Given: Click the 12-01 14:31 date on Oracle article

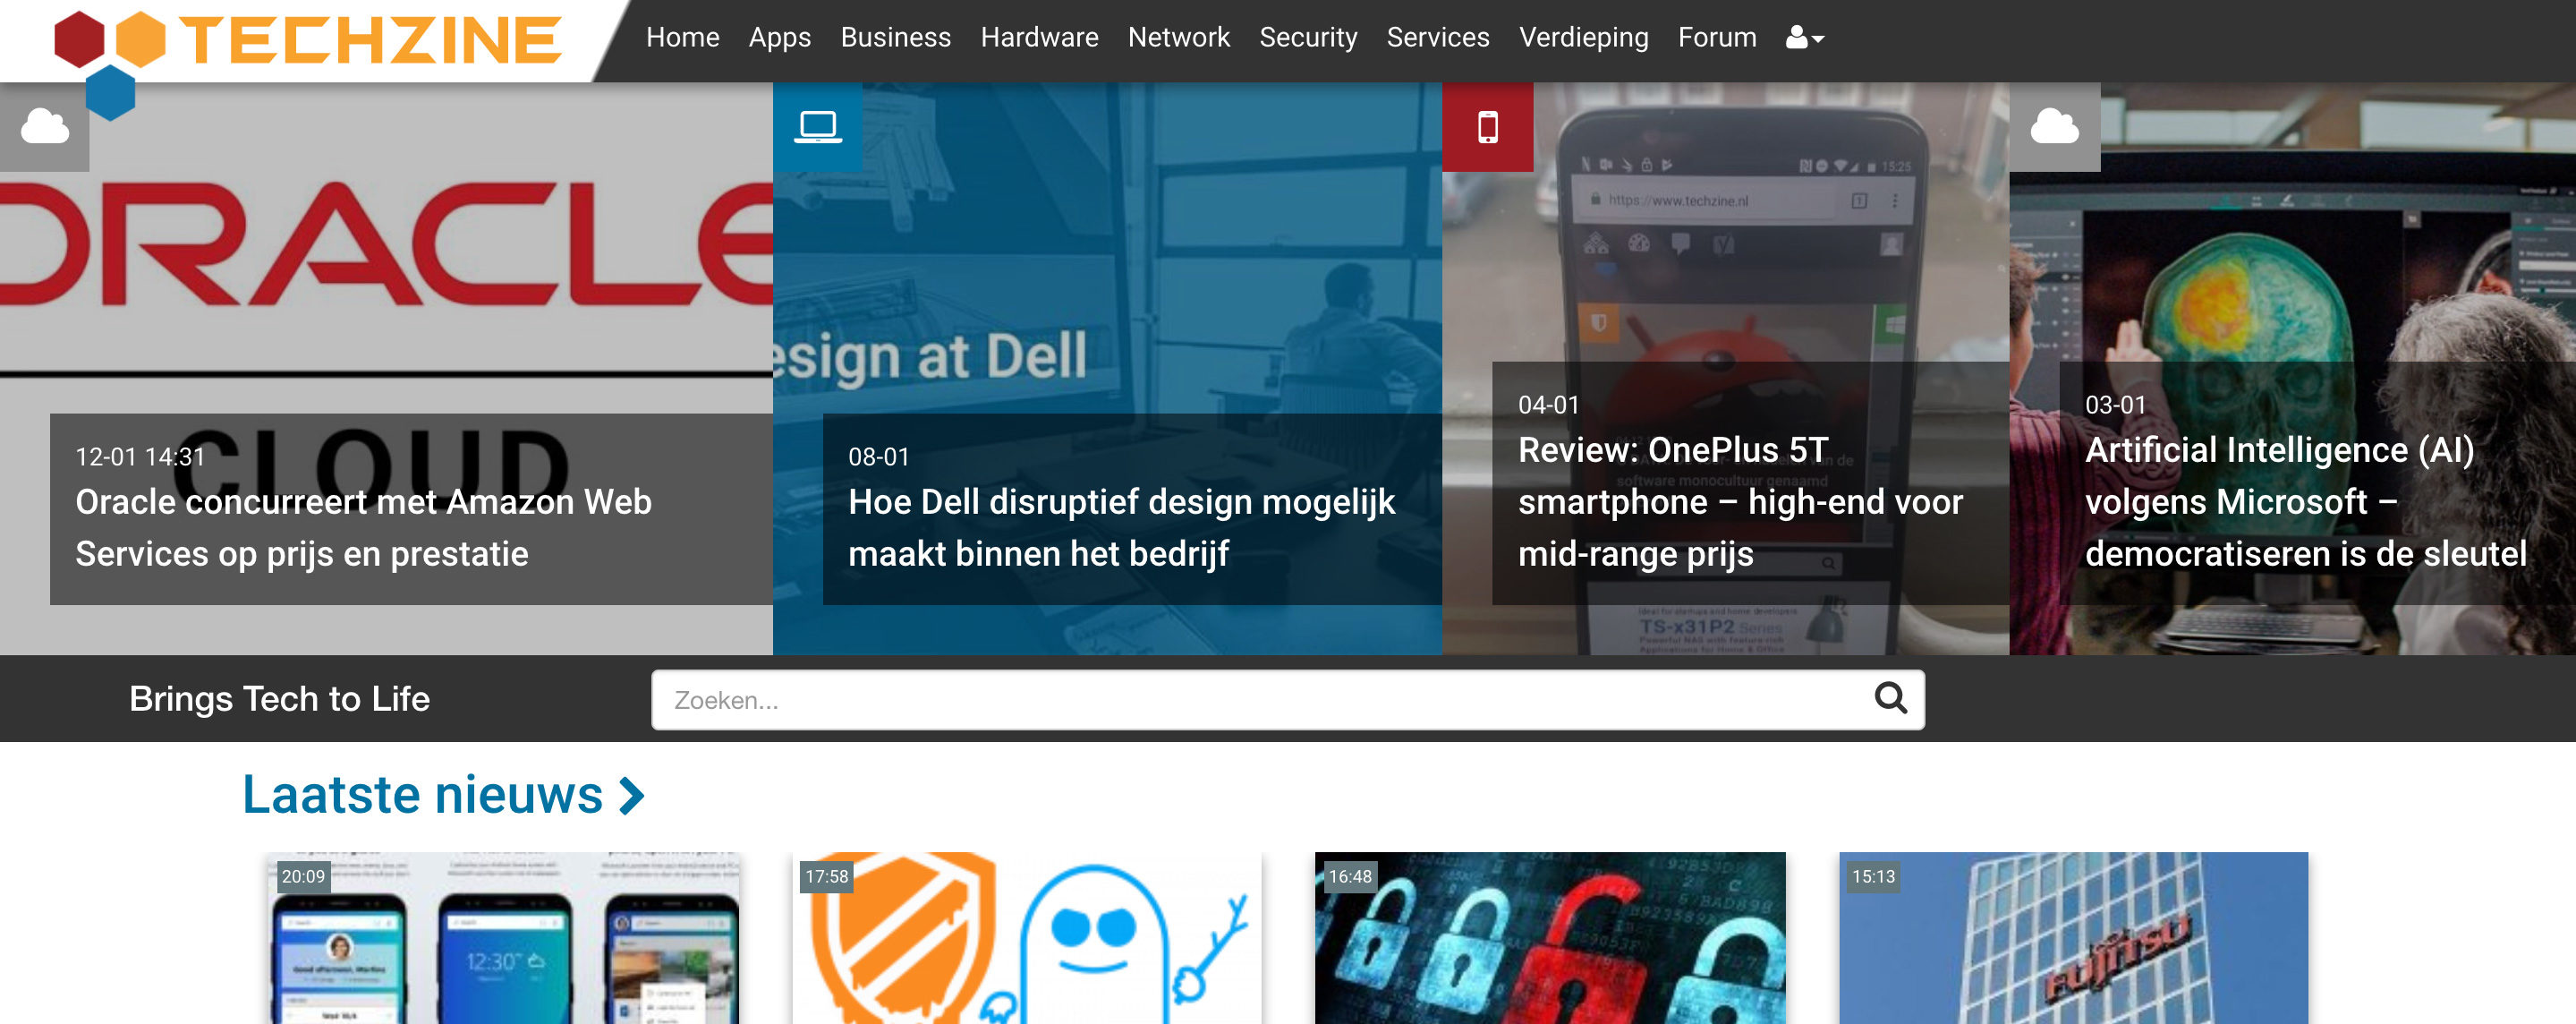Looking at the screenshot, I should (x=140, y=456).
